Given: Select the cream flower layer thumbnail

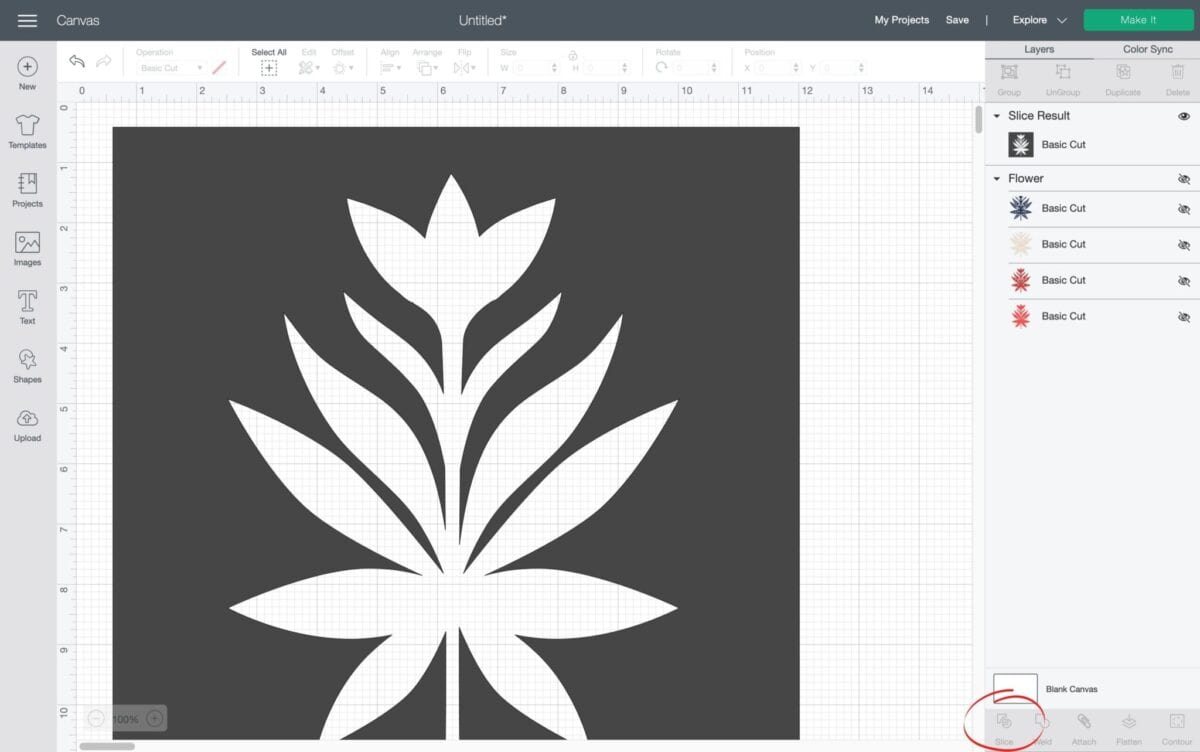Looking at the screenshot, I should click(x=1020, y=244).
